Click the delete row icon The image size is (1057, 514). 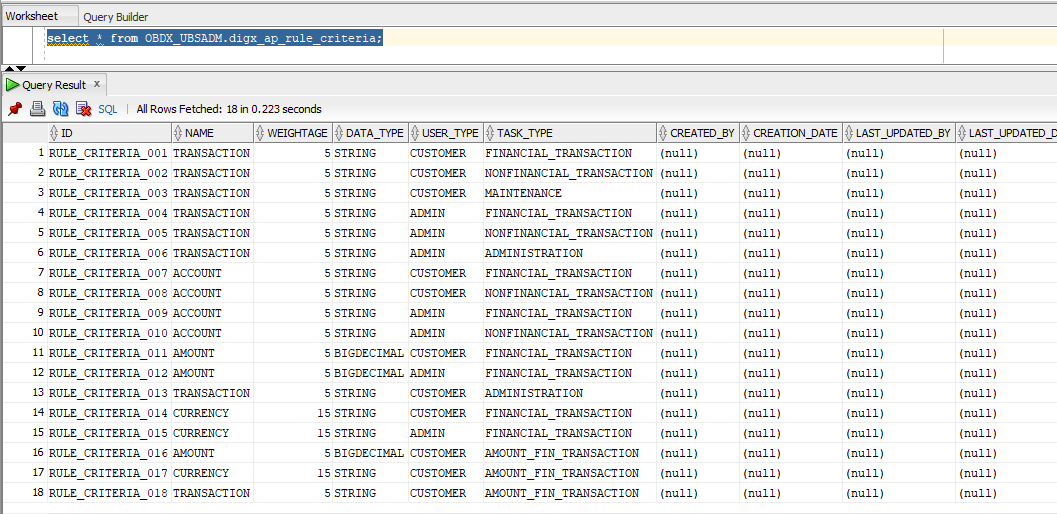click(x=84, y=109)
